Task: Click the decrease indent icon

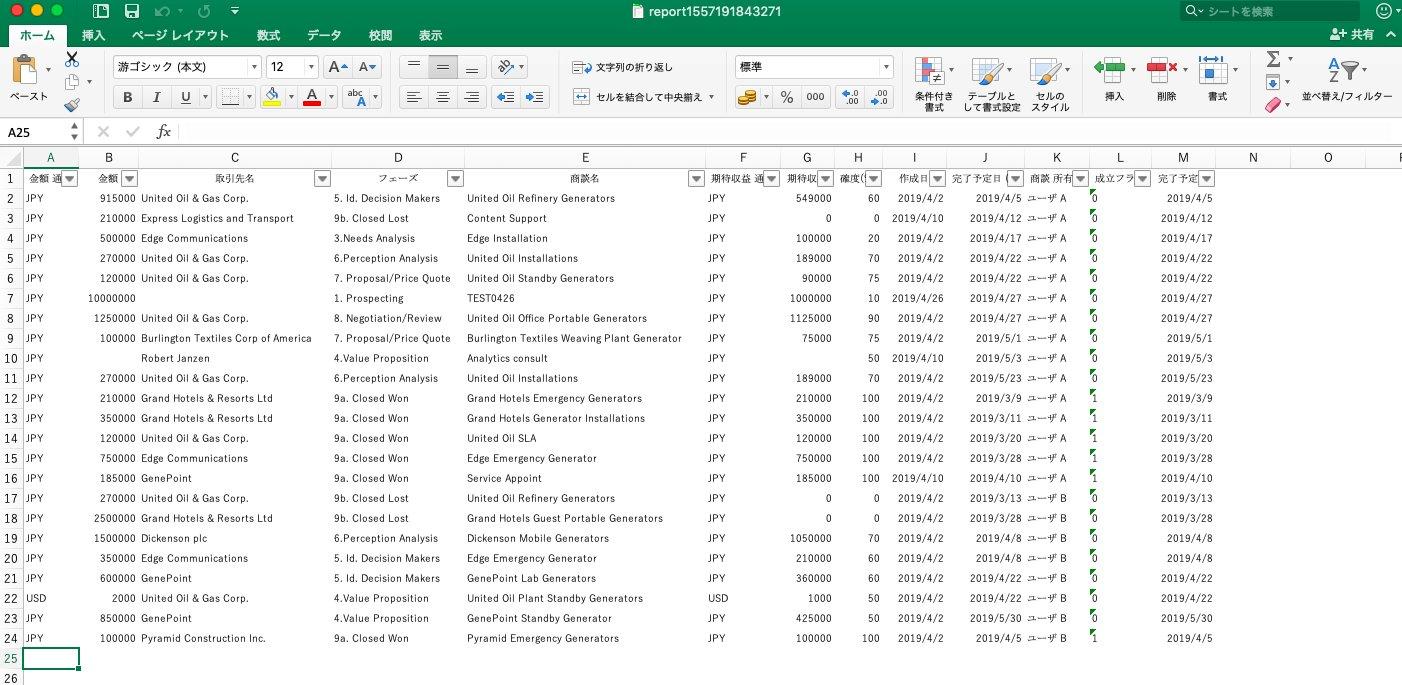Action: (x=506, y=97)
